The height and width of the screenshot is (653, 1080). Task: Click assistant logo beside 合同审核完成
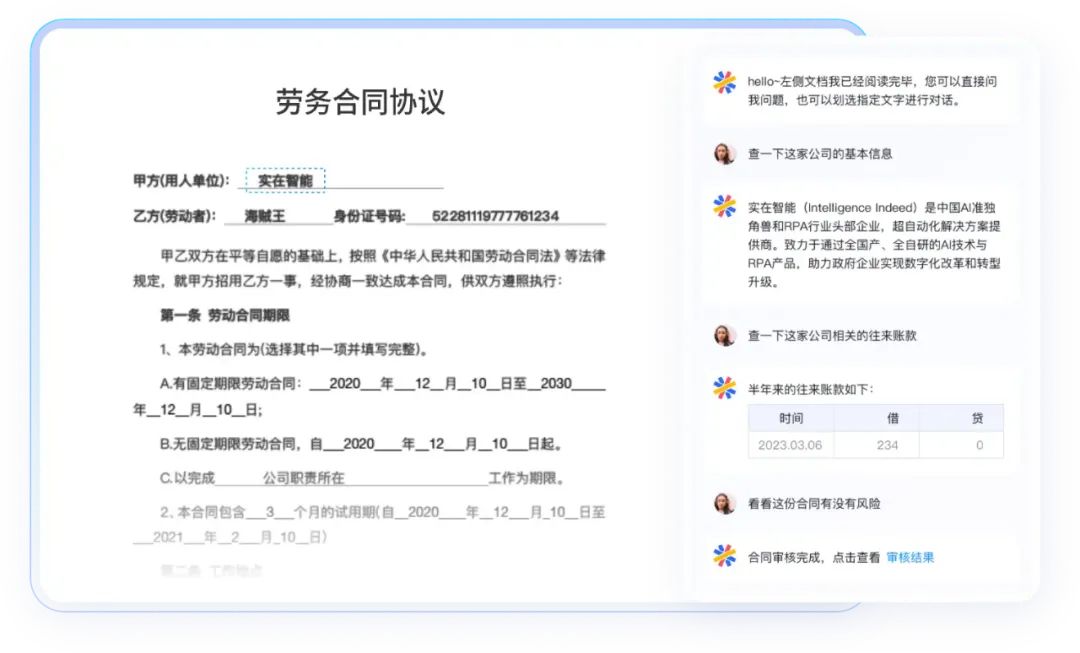point(724,556)
